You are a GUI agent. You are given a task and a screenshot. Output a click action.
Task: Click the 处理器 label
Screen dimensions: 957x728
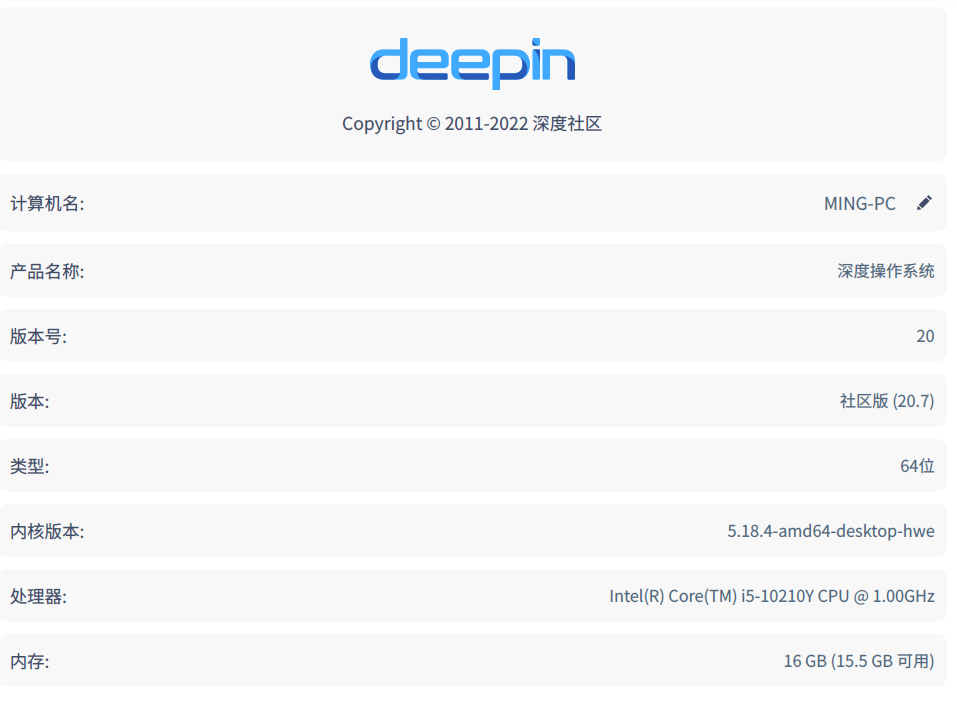[38, 596]
